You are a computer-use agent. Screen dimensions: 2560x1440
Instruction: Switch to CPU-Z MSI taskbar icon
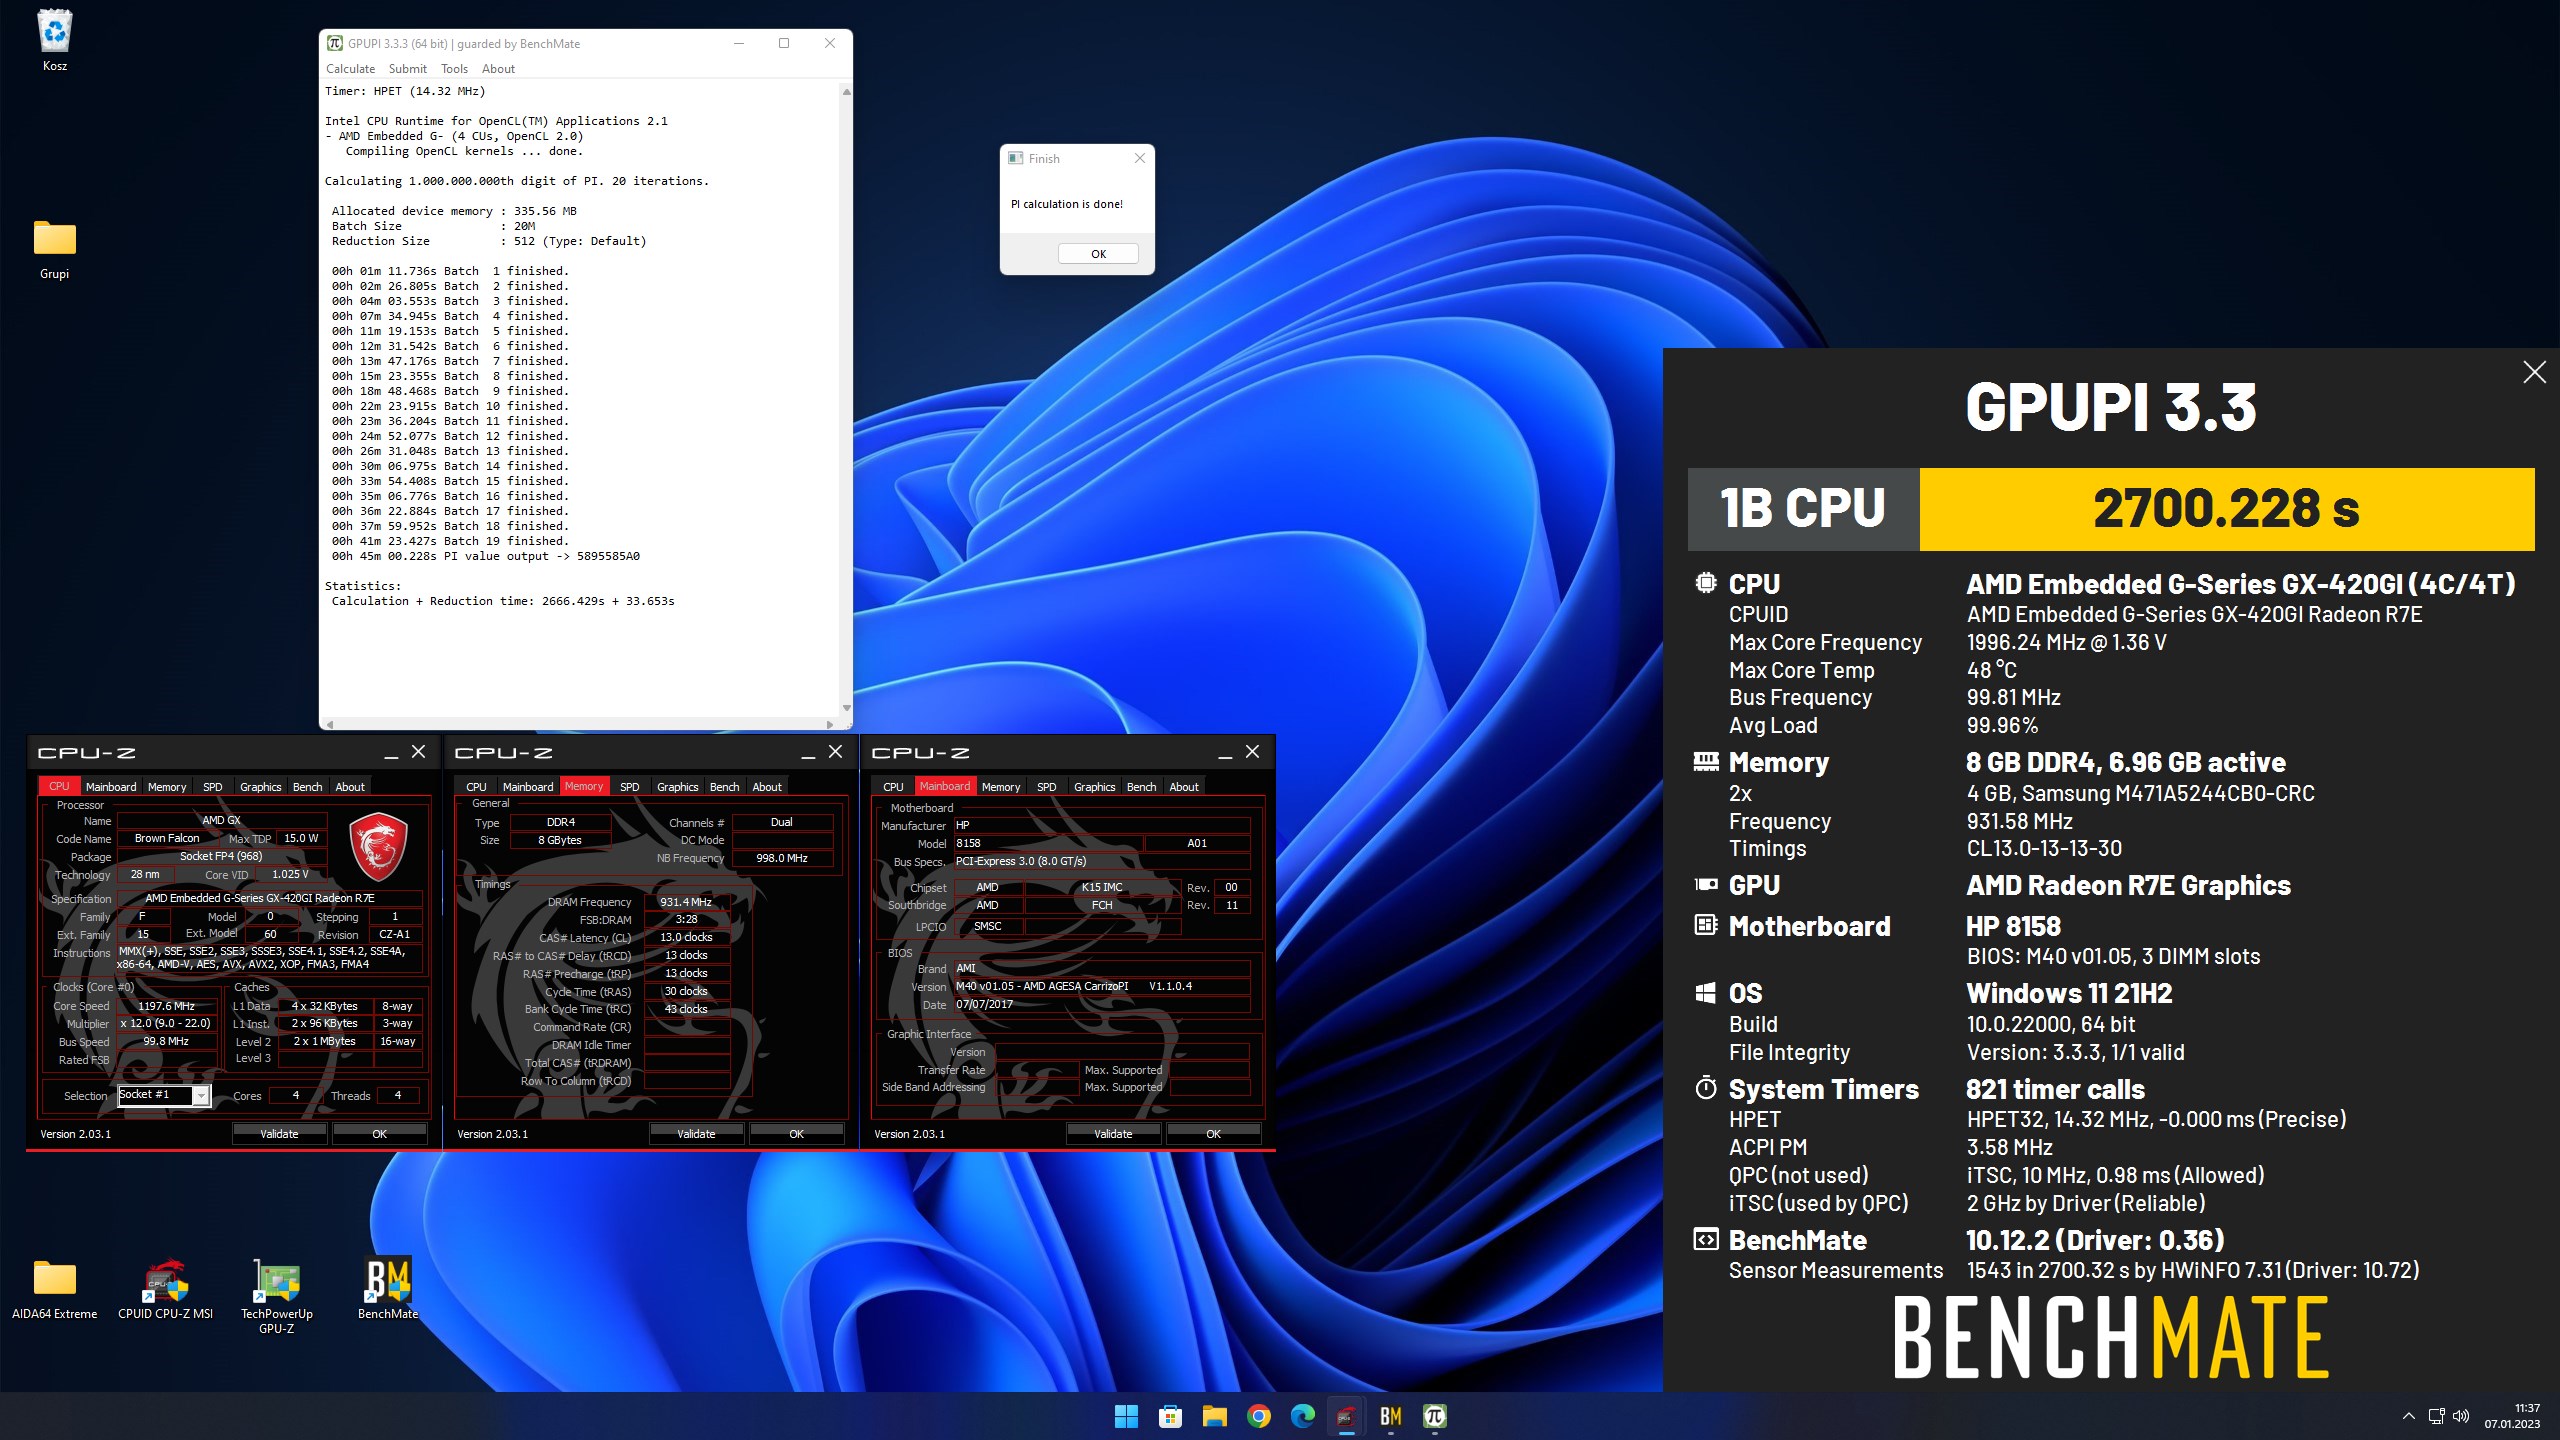(1346, 1416)
